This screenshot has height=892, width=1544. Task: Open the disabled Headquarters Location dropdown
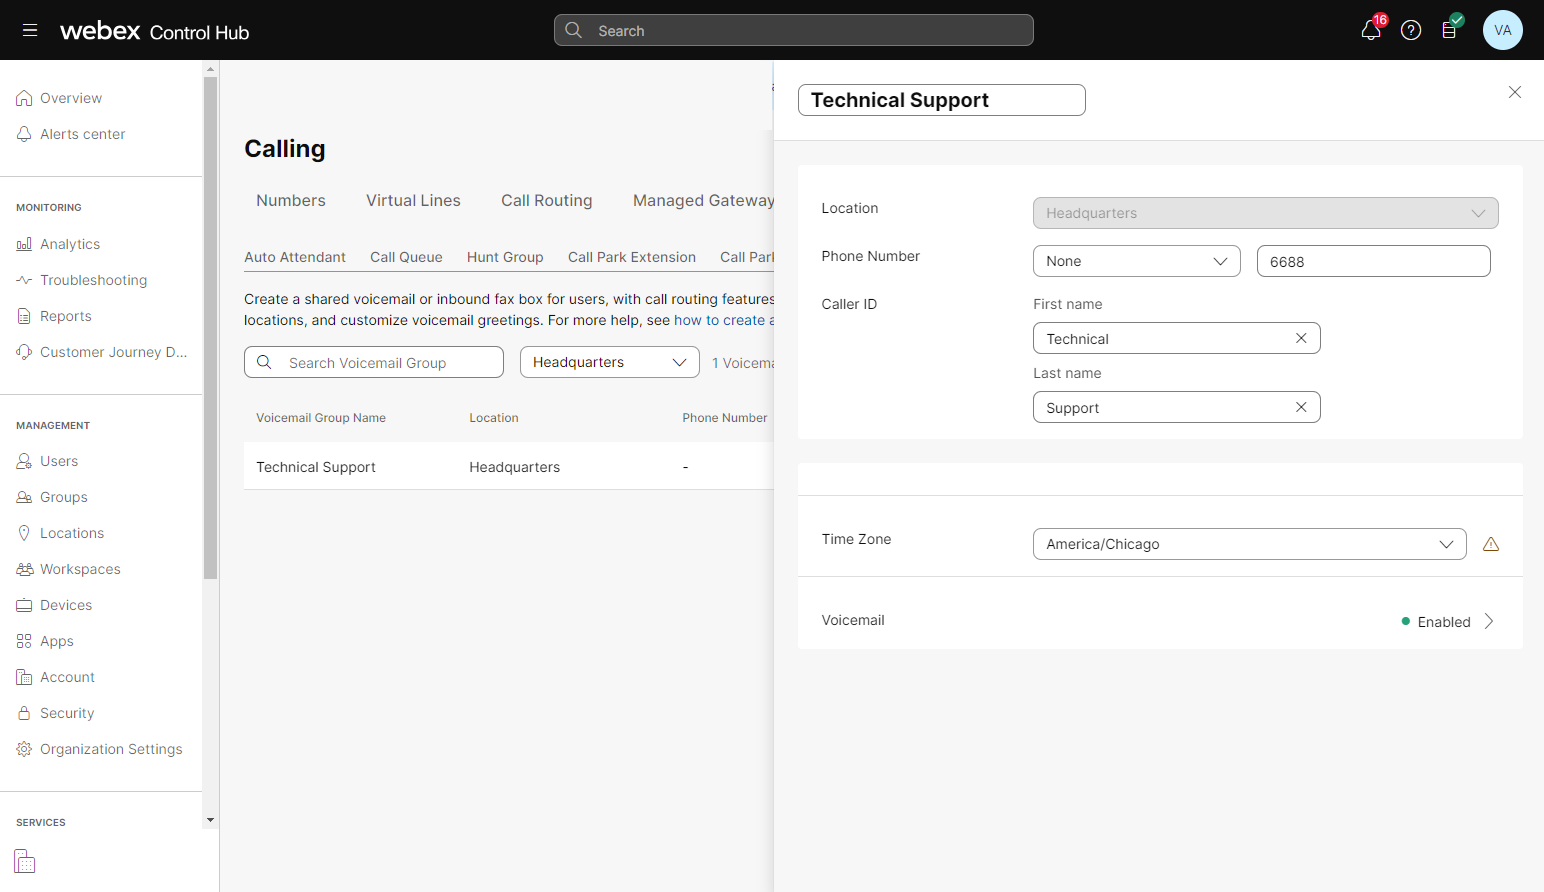(x=1265, y=213)
